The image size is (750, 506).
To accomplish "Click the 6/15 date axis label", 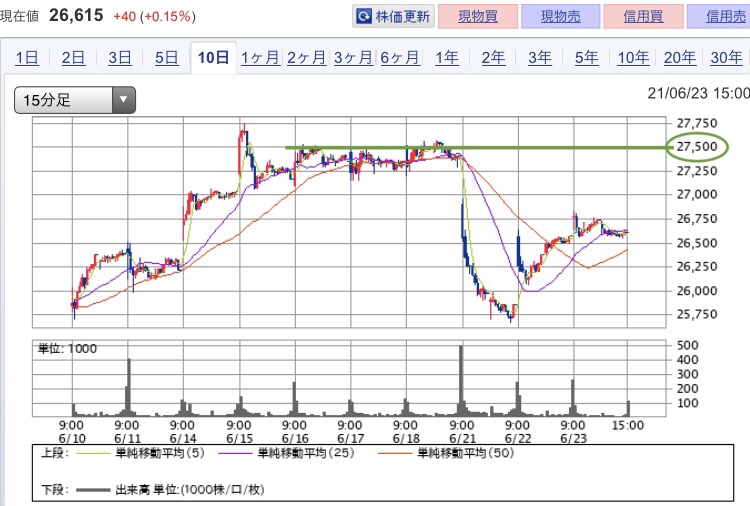I will 239,439.
